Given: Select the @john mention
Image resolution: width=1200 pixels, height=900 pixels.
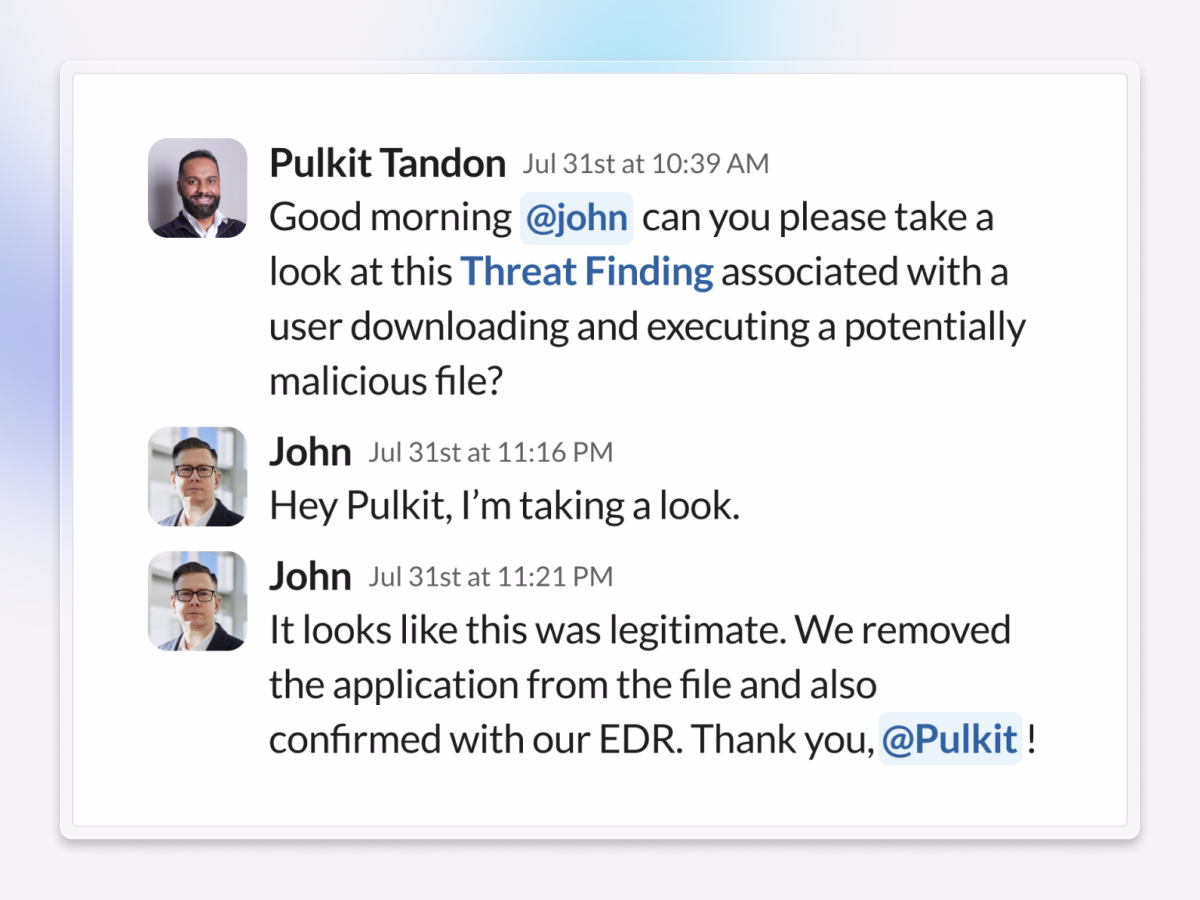Looking at the screenshot, I should [577, 218].
